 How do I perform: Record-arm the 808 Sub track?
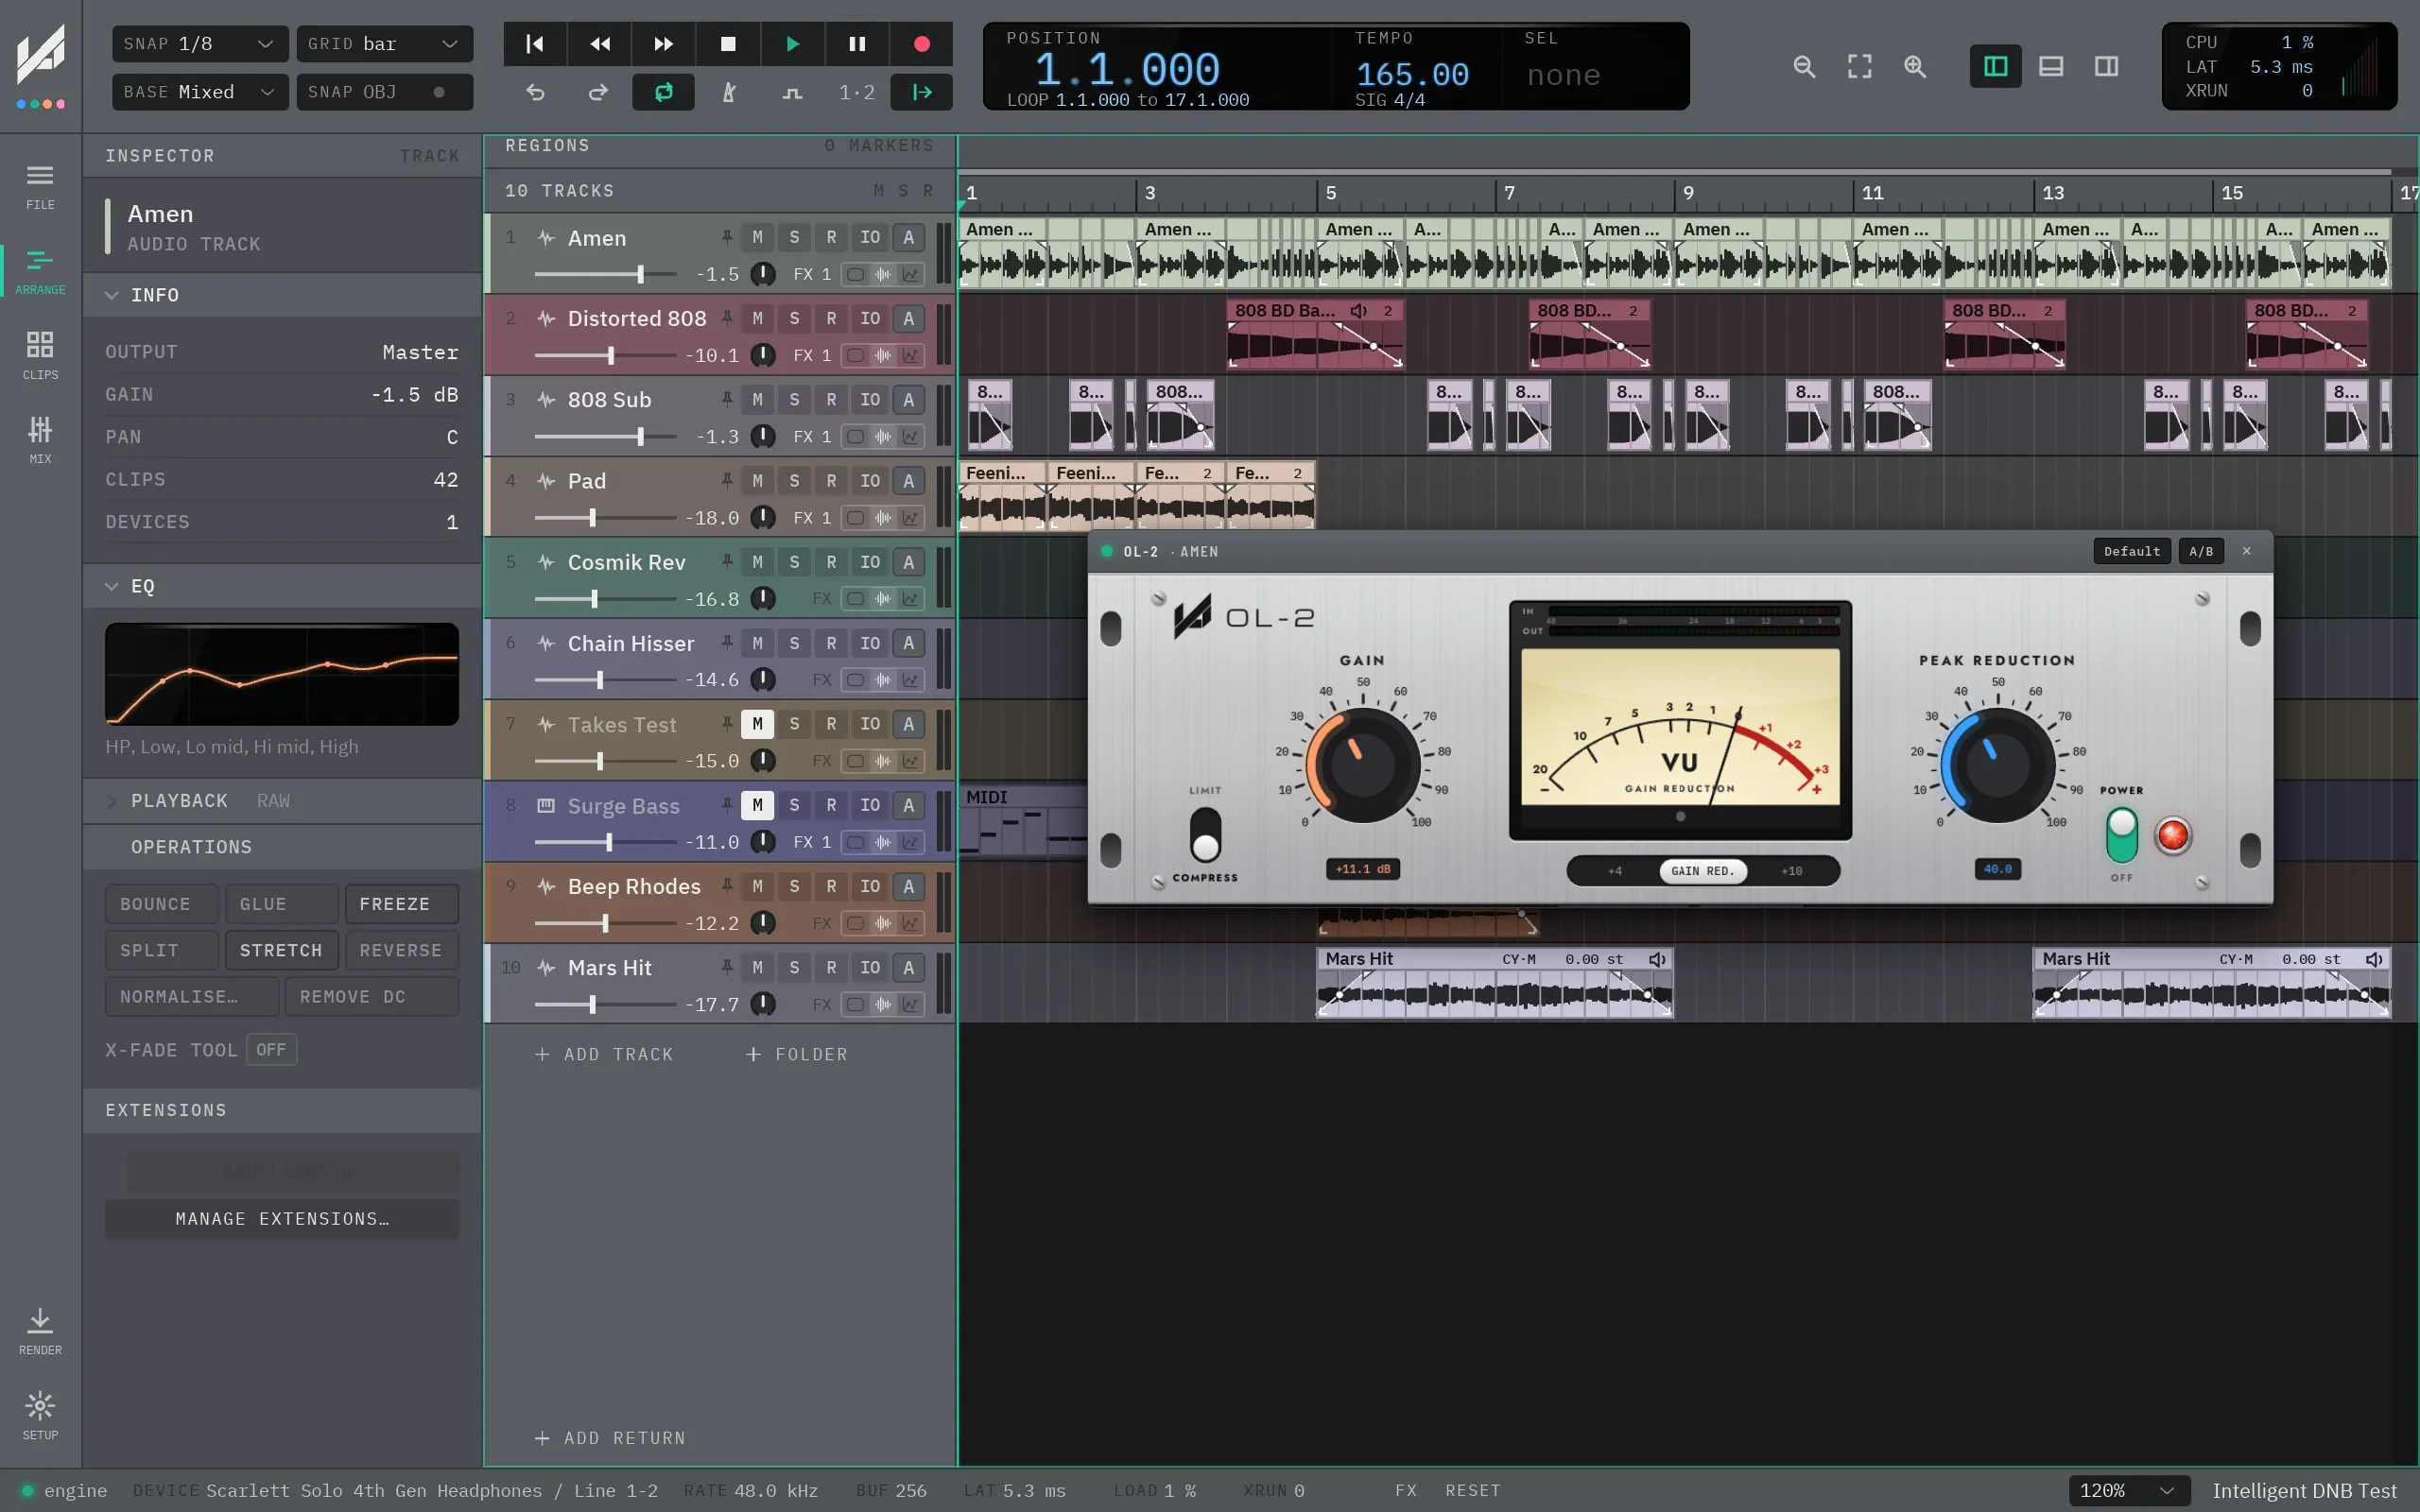click(x=831, y=399)
